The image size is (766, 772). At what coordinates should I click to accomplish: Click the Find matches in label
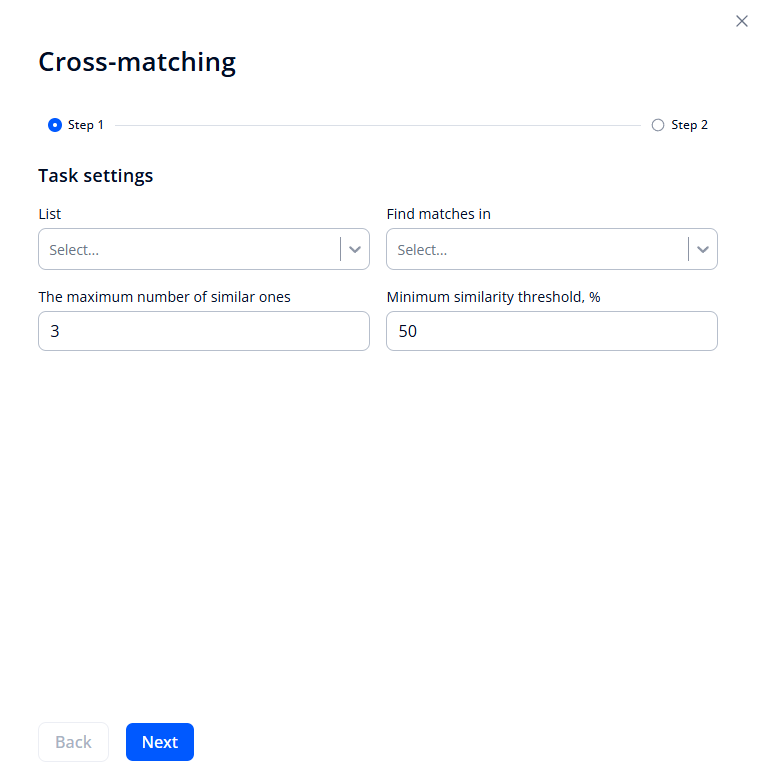438,214
